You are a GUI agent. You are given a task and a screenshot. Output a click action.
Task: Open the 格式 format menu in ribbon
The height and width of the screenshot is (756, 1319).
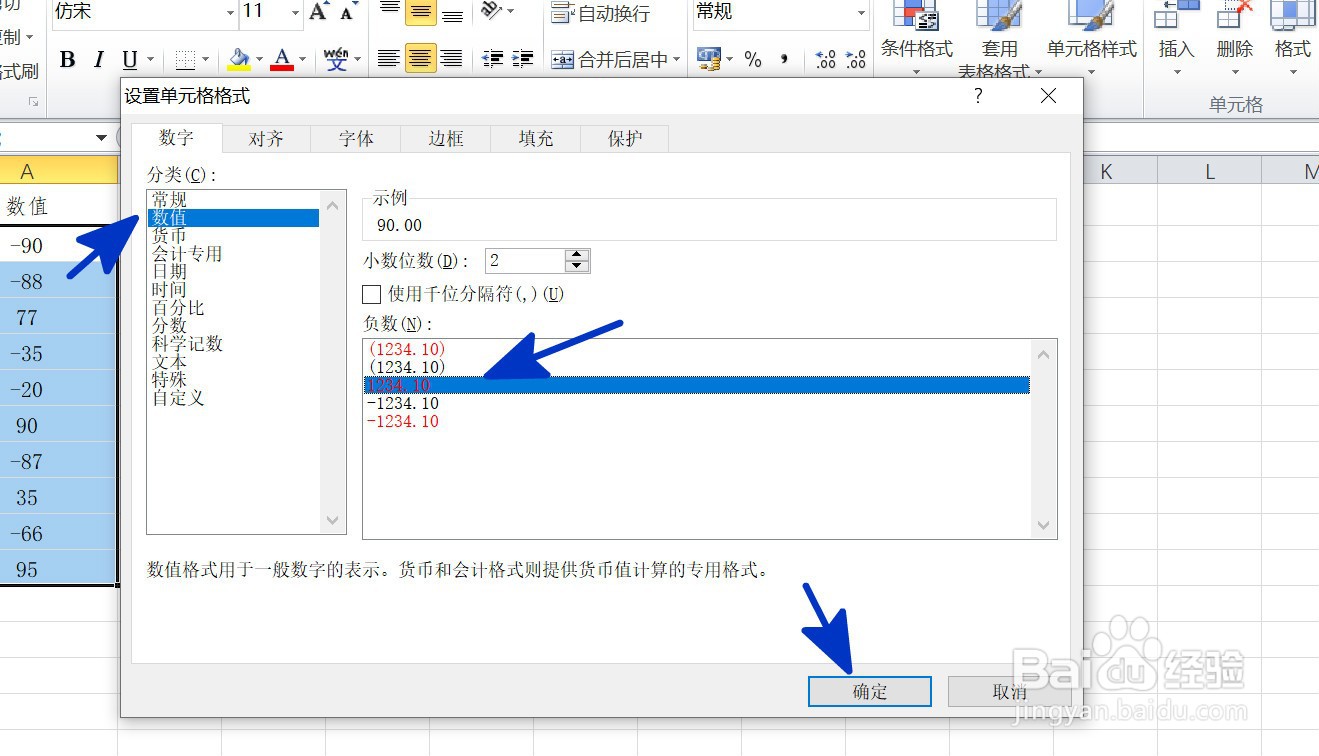point(1292,40)
